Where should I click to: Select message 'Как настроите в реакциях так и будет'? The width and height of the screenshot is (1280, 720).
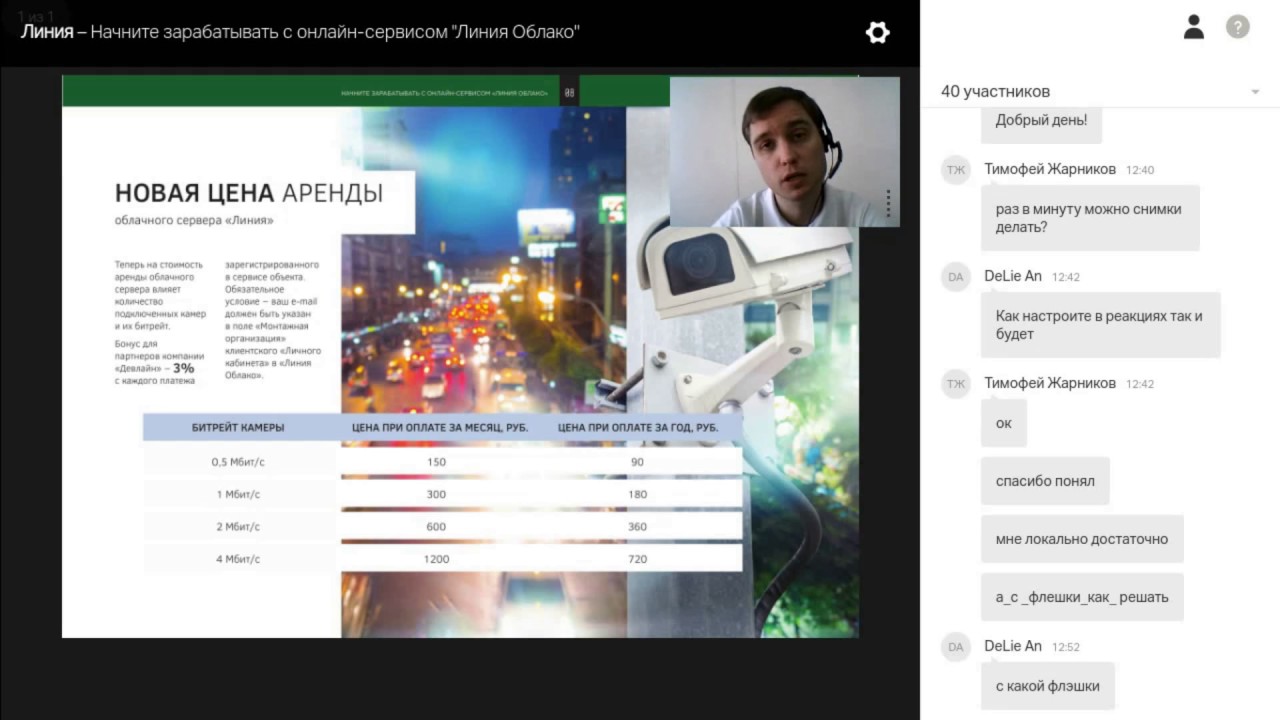click(x=1101, y=325)
